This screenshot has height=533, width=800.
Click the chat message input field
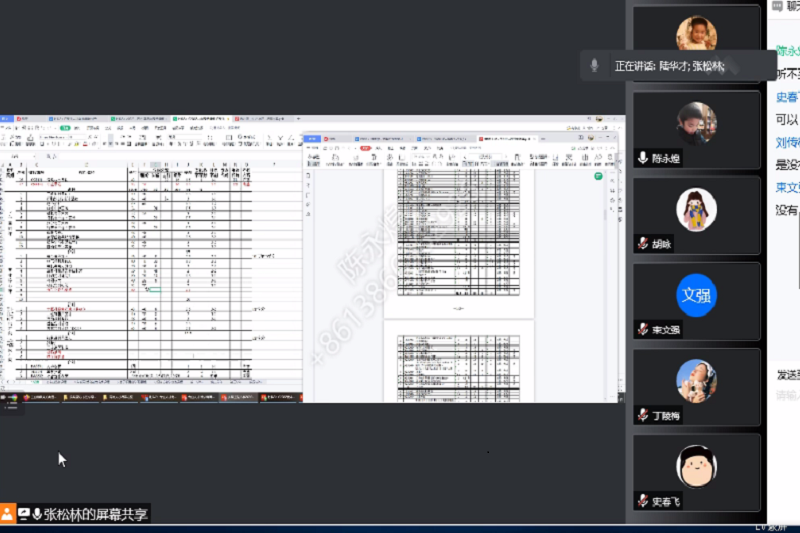point(786,395)
